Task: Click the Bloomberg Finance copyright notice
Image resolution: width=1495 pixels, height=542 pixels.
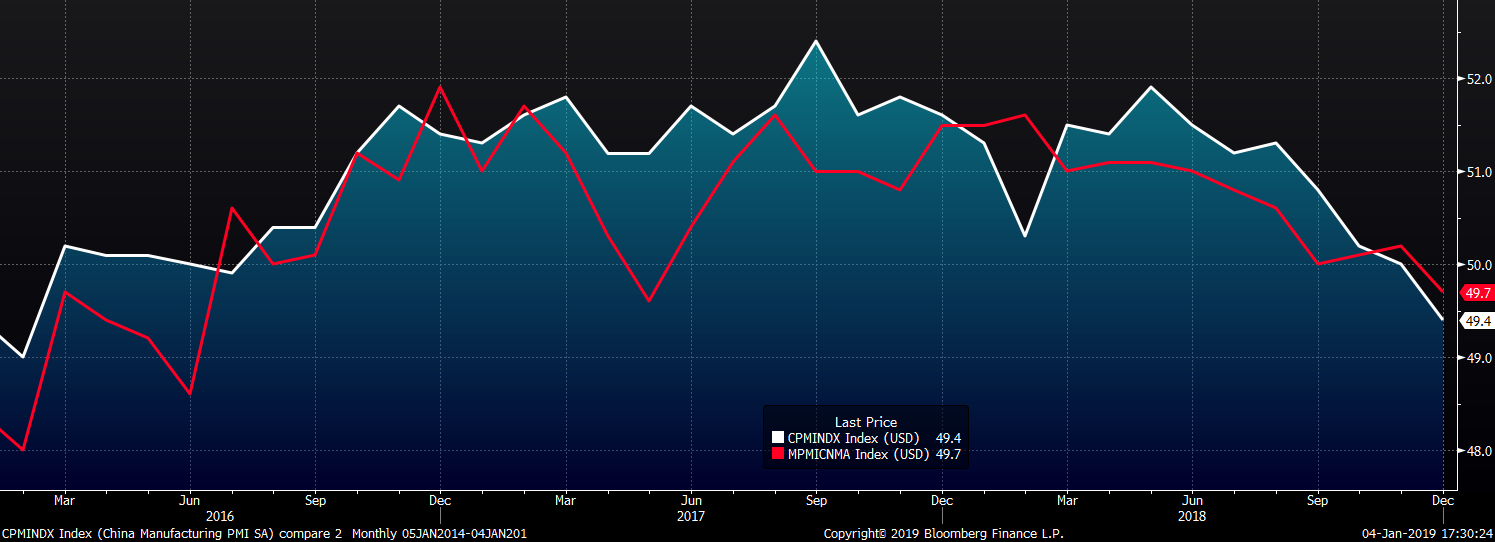Action: pos(945,534)
